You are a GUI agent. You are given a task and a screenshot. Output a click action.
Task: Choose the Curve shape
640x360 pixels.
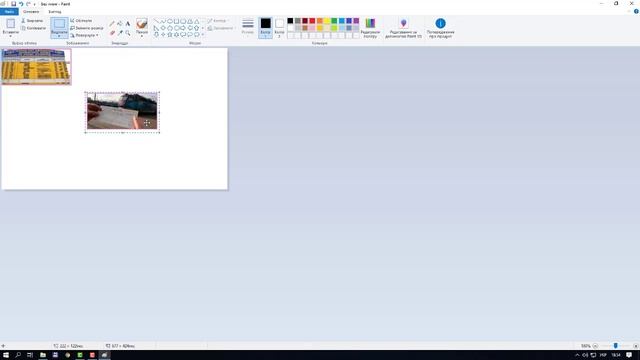coord(163,21)
